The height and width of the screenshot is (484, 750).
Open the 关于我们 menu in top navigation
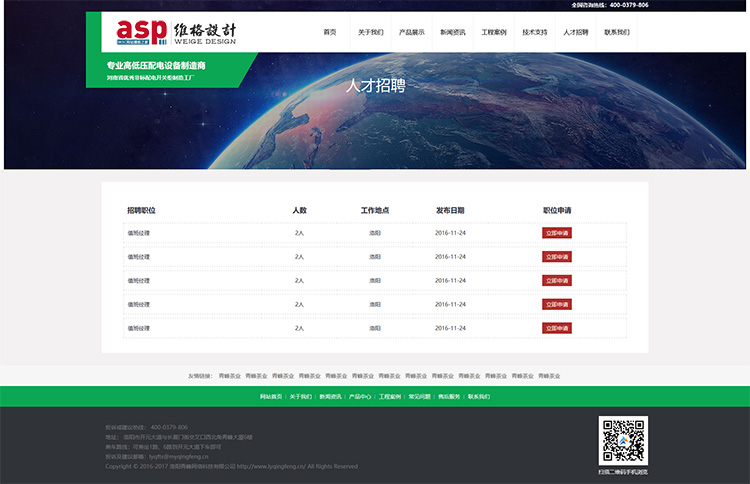pyautogui.click(x=370, y=32)
